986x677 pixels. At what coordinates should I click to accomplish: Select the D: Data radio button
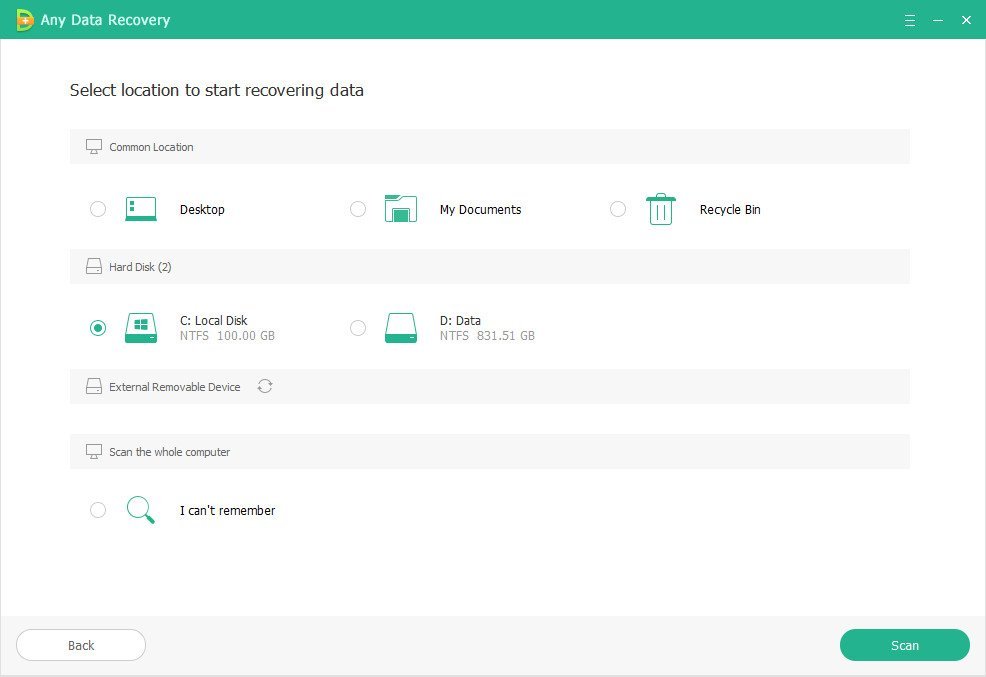358,327
